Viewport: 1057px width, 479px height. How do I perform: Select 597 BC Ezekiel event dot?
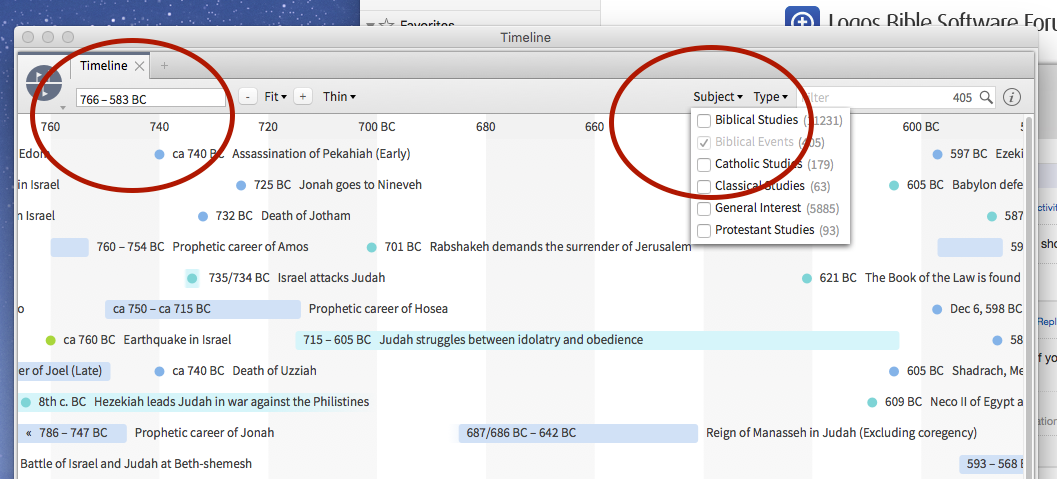937,154
